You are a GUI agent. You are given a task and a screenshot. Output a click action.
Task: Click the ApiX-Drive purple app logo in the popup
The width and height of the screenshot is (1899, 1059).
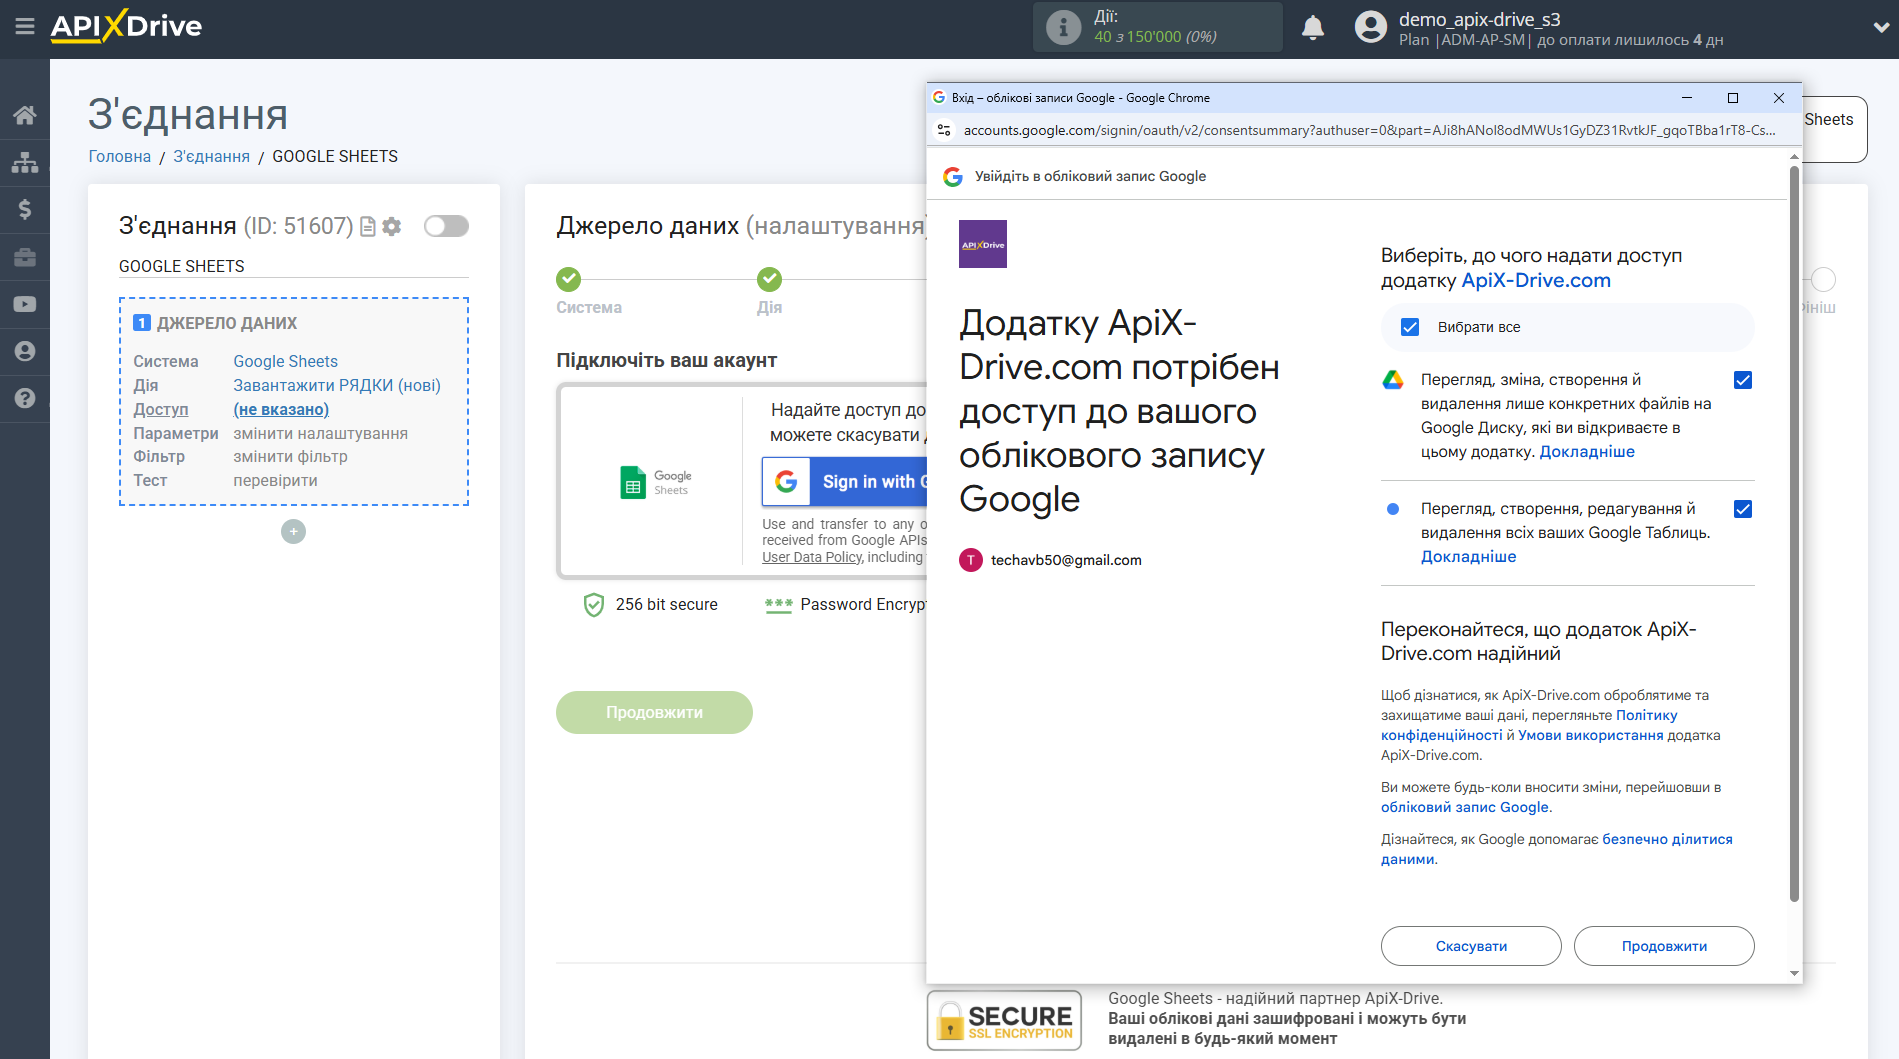983,244
